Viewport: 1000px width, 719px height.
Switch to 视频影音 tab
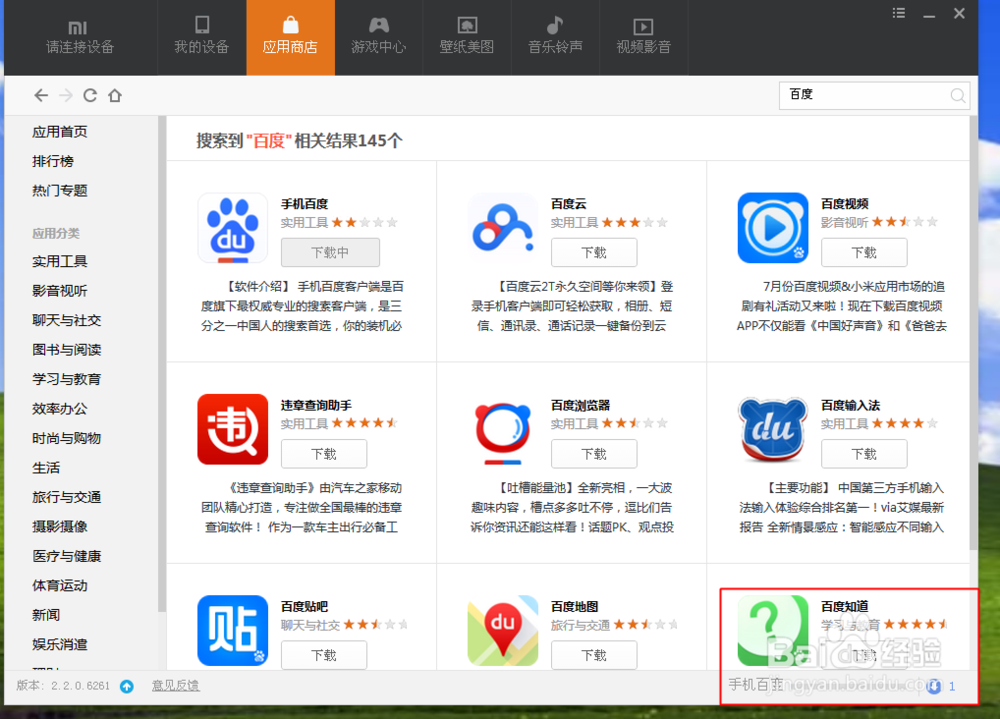click(643, 38)
